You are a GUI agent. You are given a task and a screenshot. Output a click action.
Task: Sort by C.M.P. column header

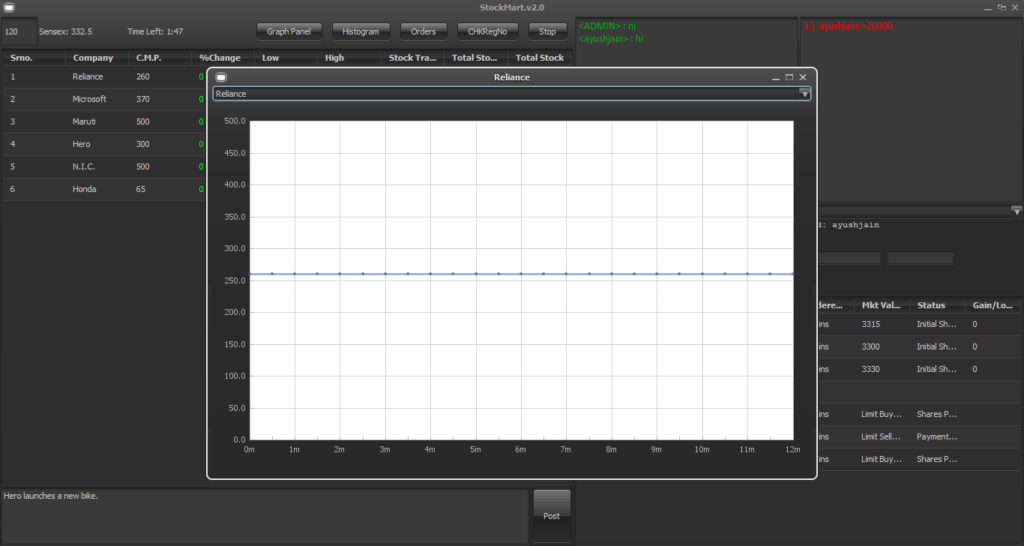(x=159, y=57)
